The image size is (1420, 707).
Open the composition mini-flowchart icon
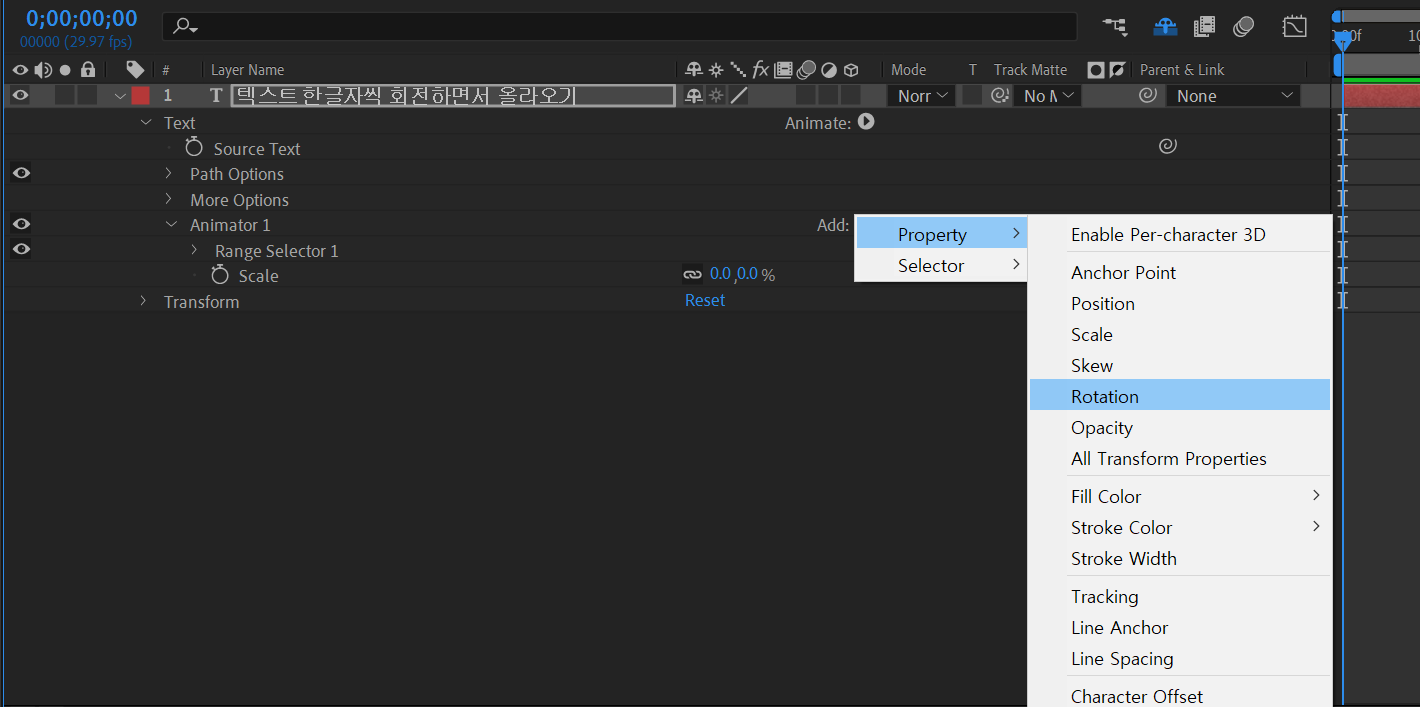click(1115, 27)
